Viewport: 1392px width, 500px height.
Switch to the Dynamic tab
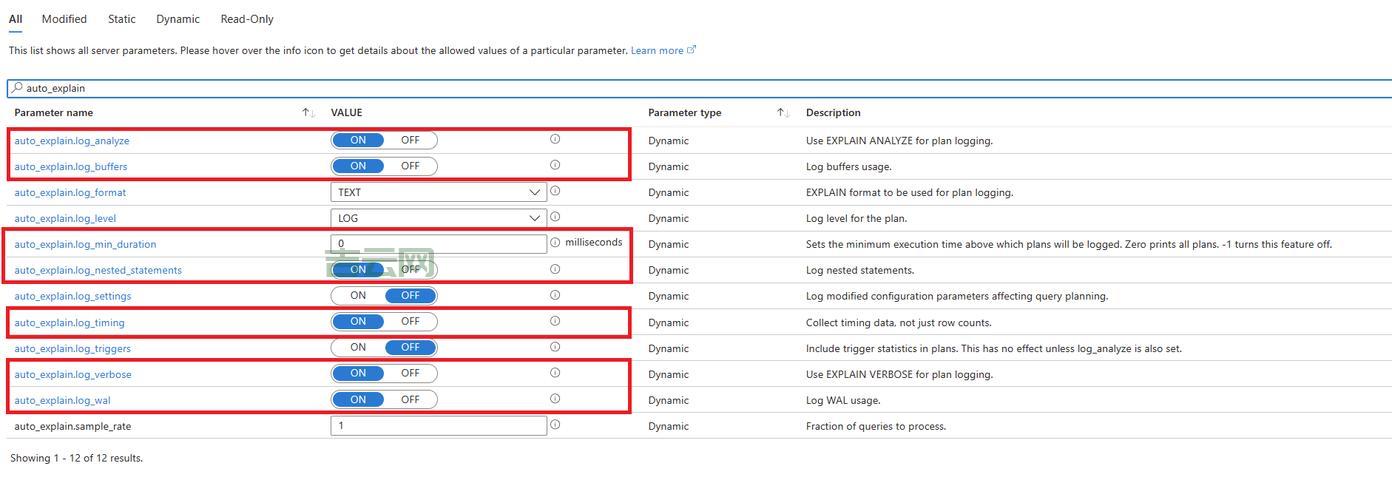[178, 19]
